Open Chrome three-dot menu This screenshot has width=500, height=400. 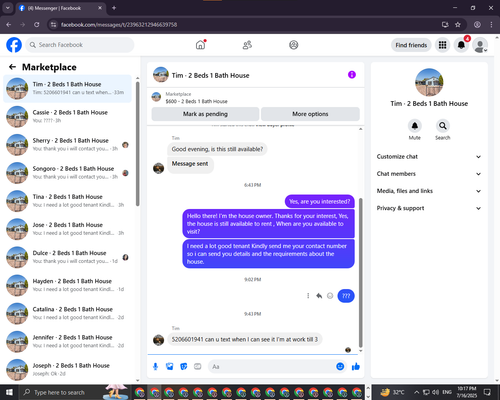[491, 25]
